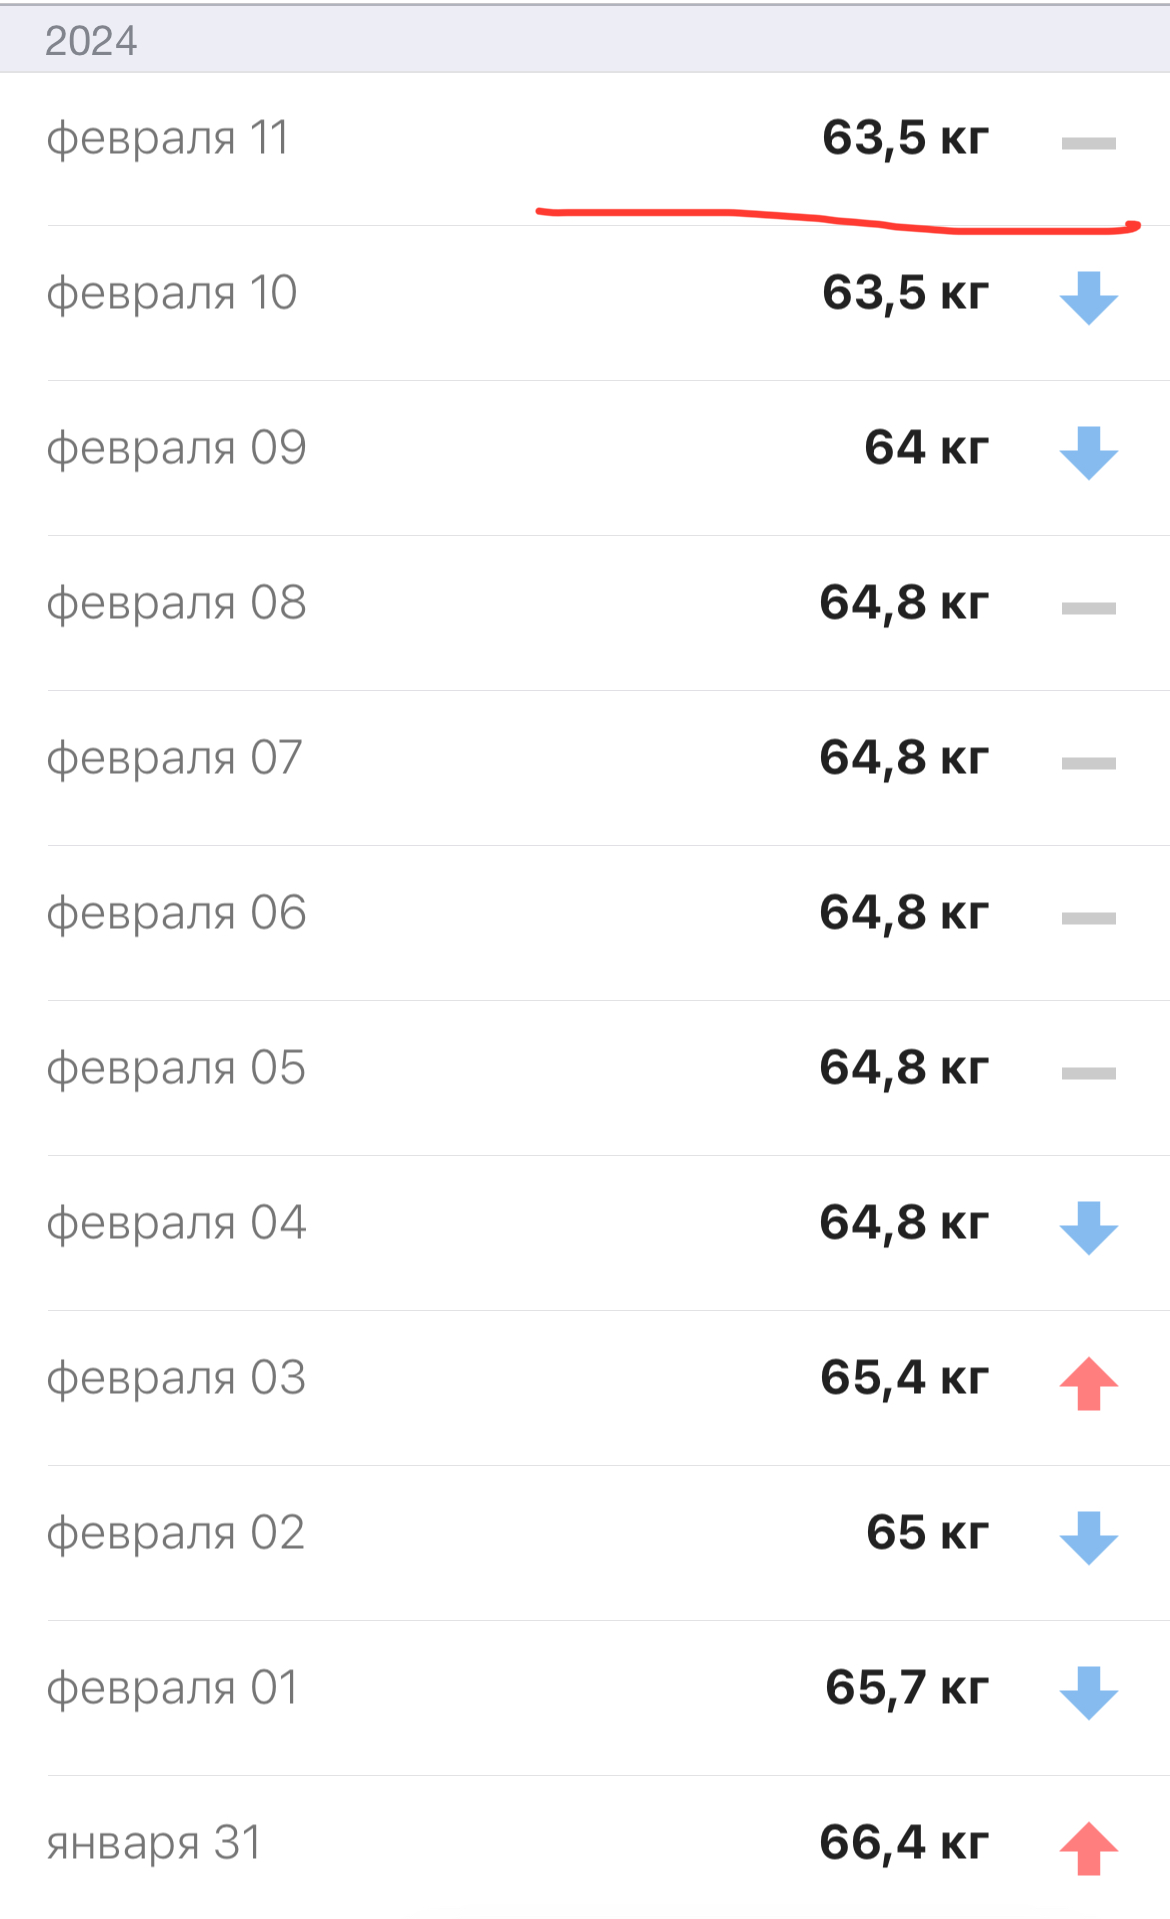Click the blue down arrow for февраля 09
This screenshot has width=1170, height=1919.
click(x=1088, y=452)
